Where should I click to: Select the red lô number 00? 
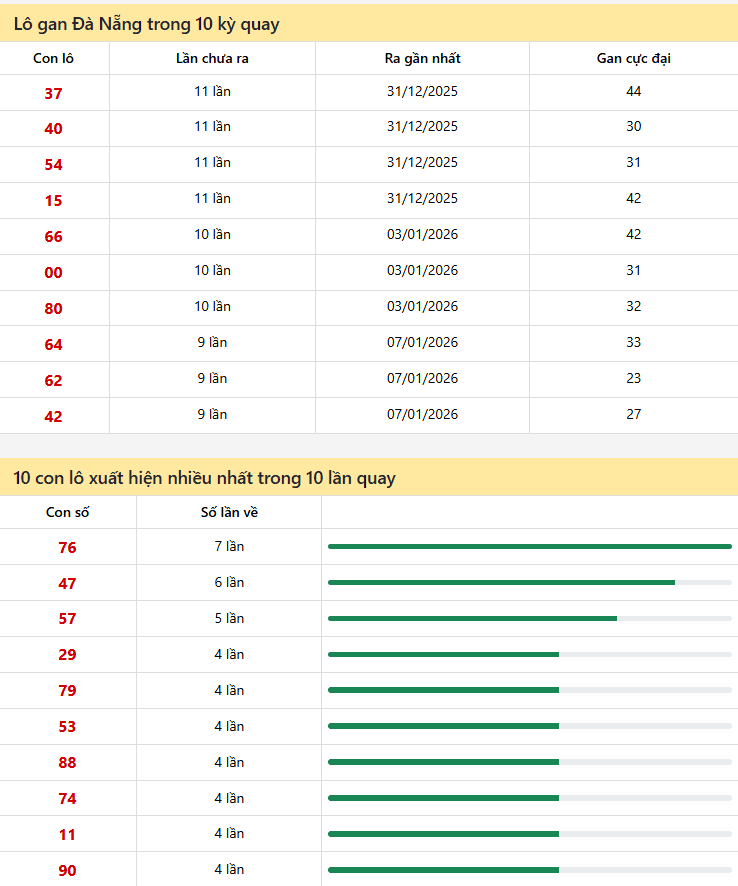(53, 273)
